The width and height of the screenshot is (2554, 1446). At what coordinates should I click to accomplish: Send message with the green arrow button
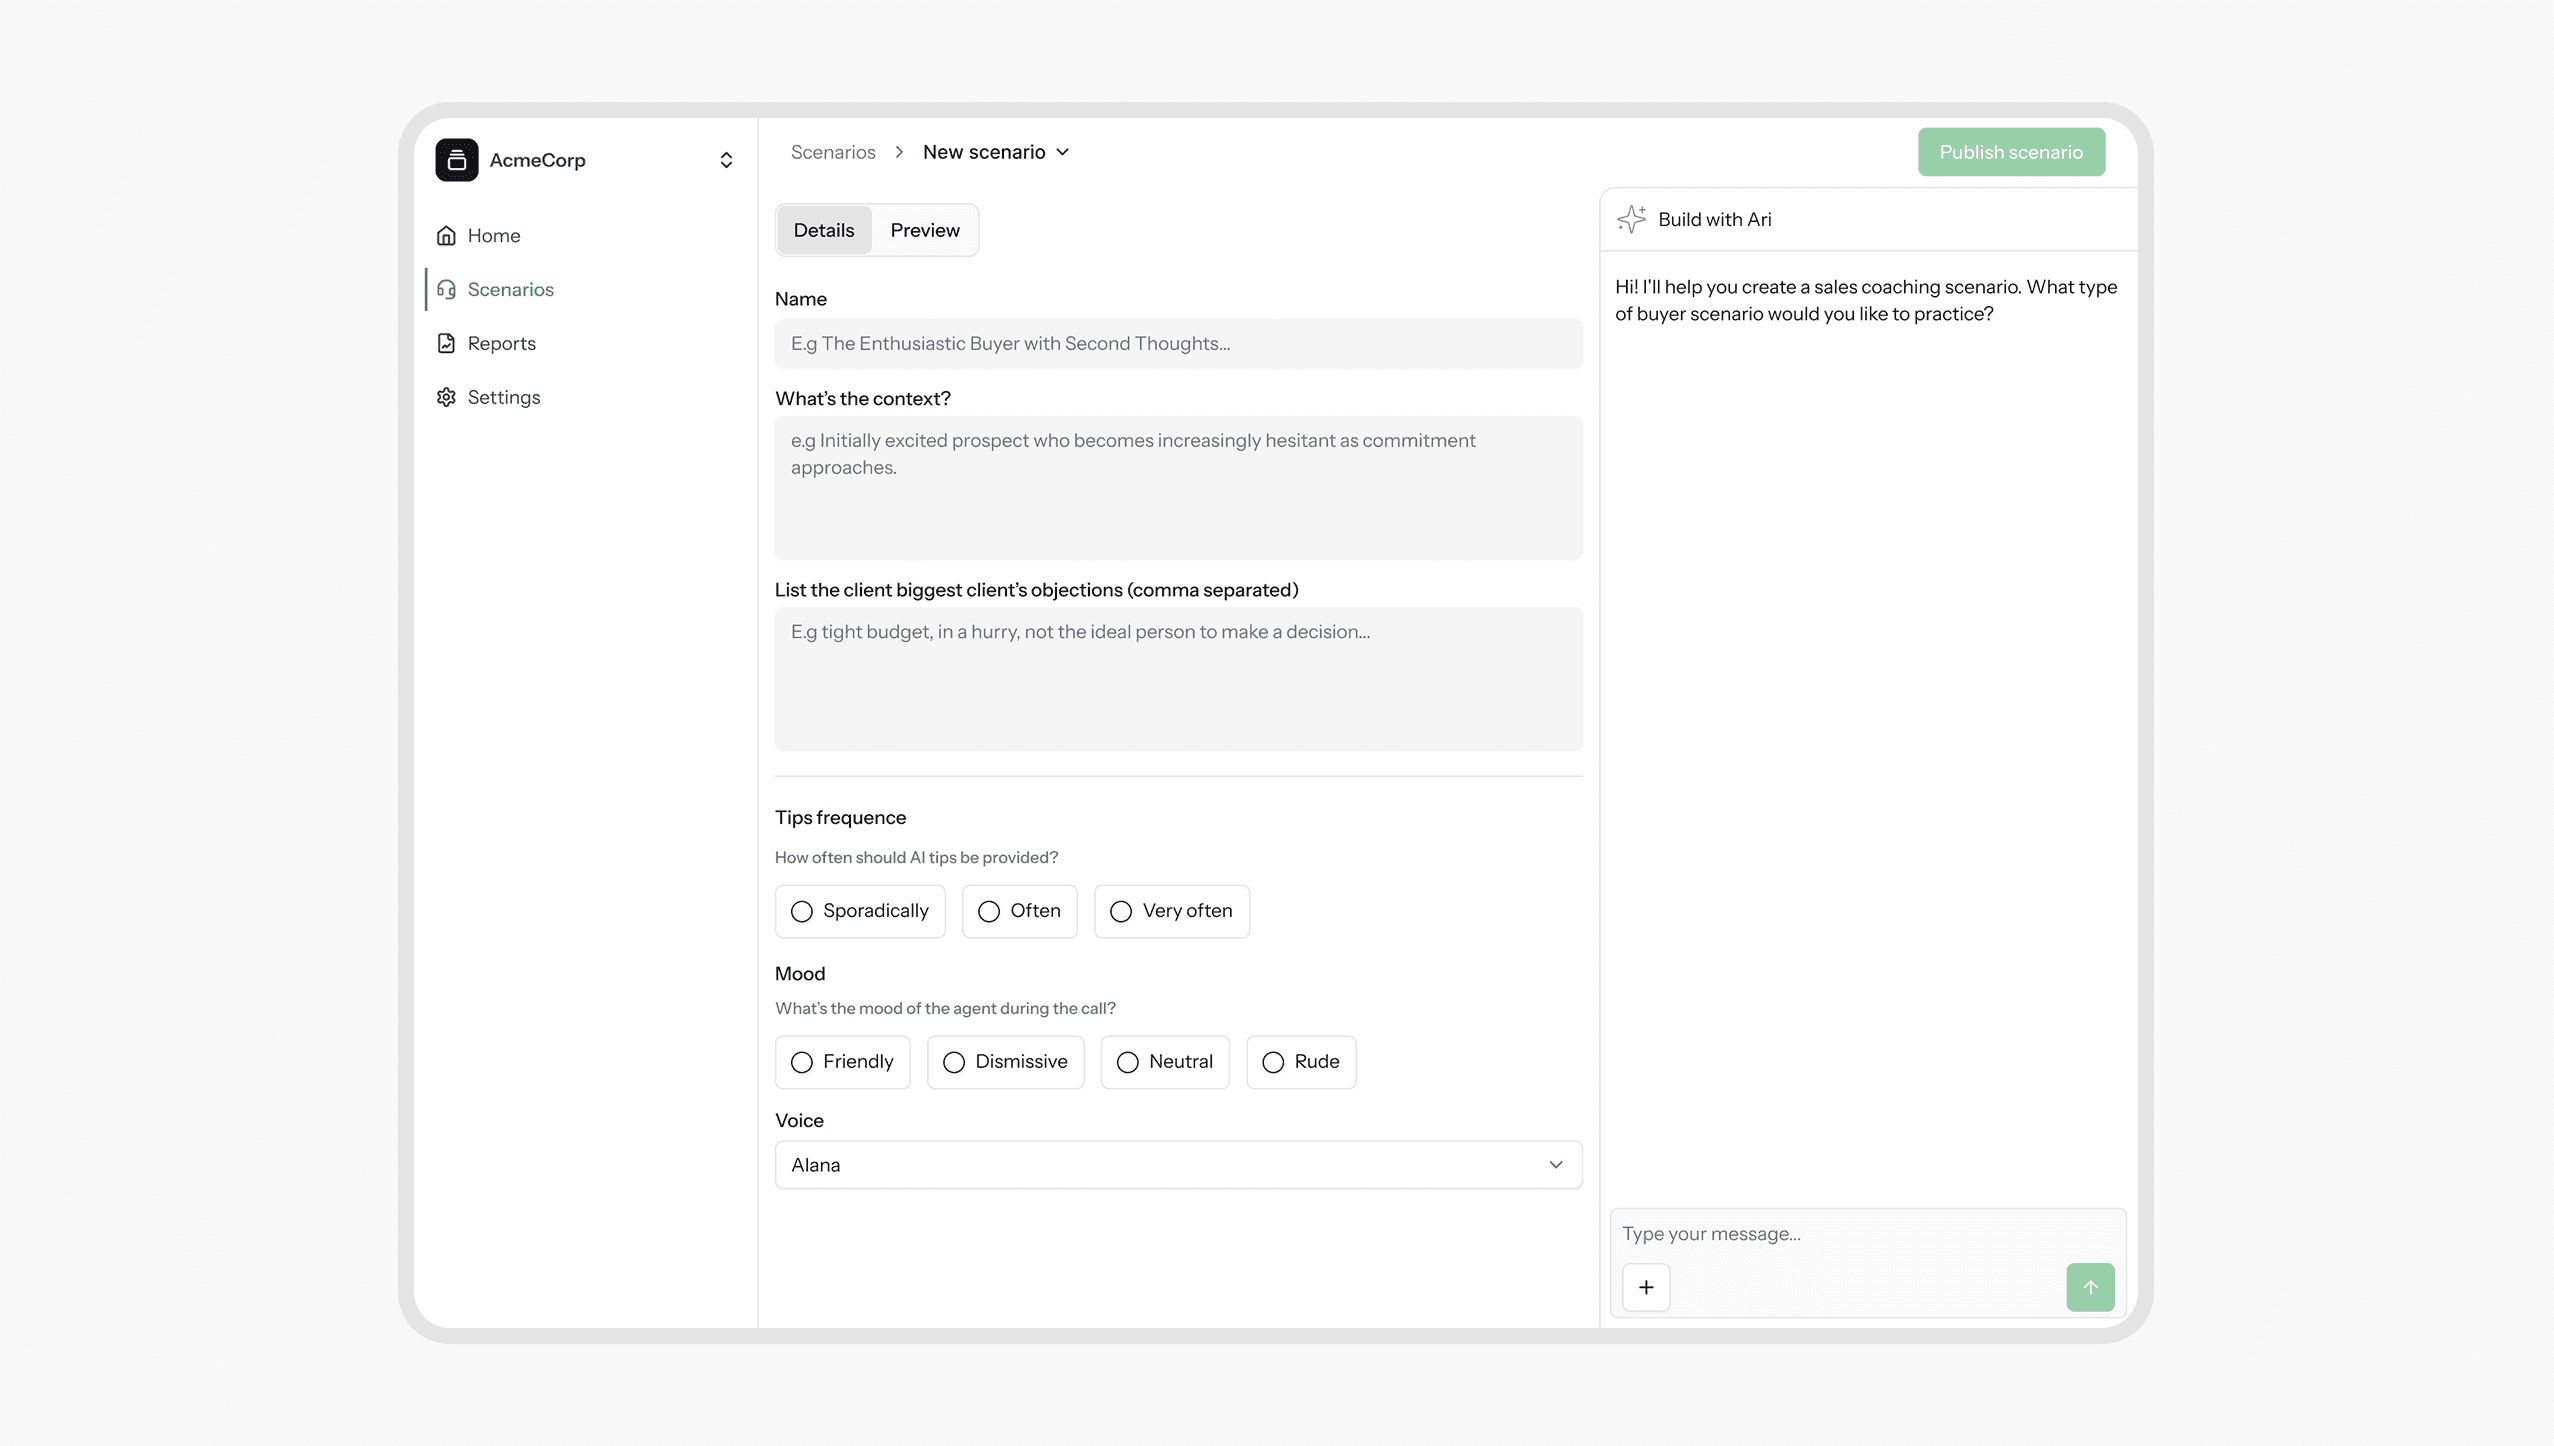pos(2090,1287)
